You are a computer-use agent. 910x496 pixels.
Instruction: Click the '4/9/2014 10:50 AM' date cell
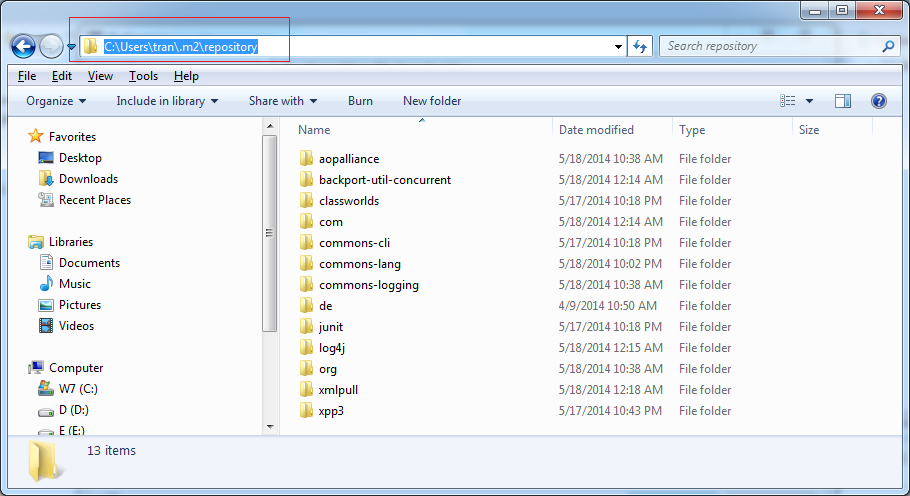(x=608, y=306)
